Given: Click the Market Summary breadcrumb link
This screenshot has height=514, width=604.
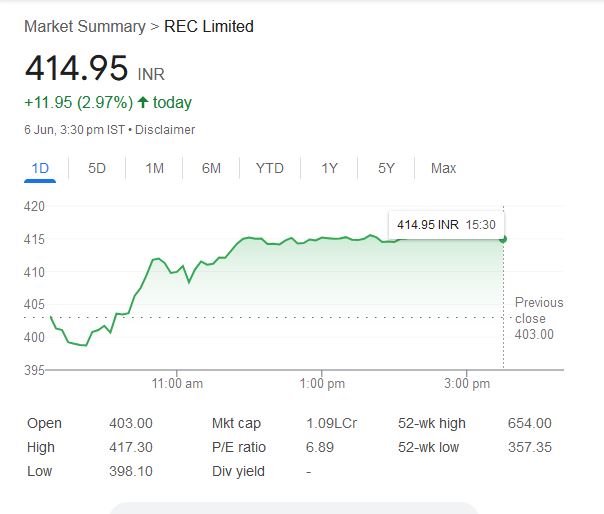Looking at the screenshot, I should click(x=84, y=26).
